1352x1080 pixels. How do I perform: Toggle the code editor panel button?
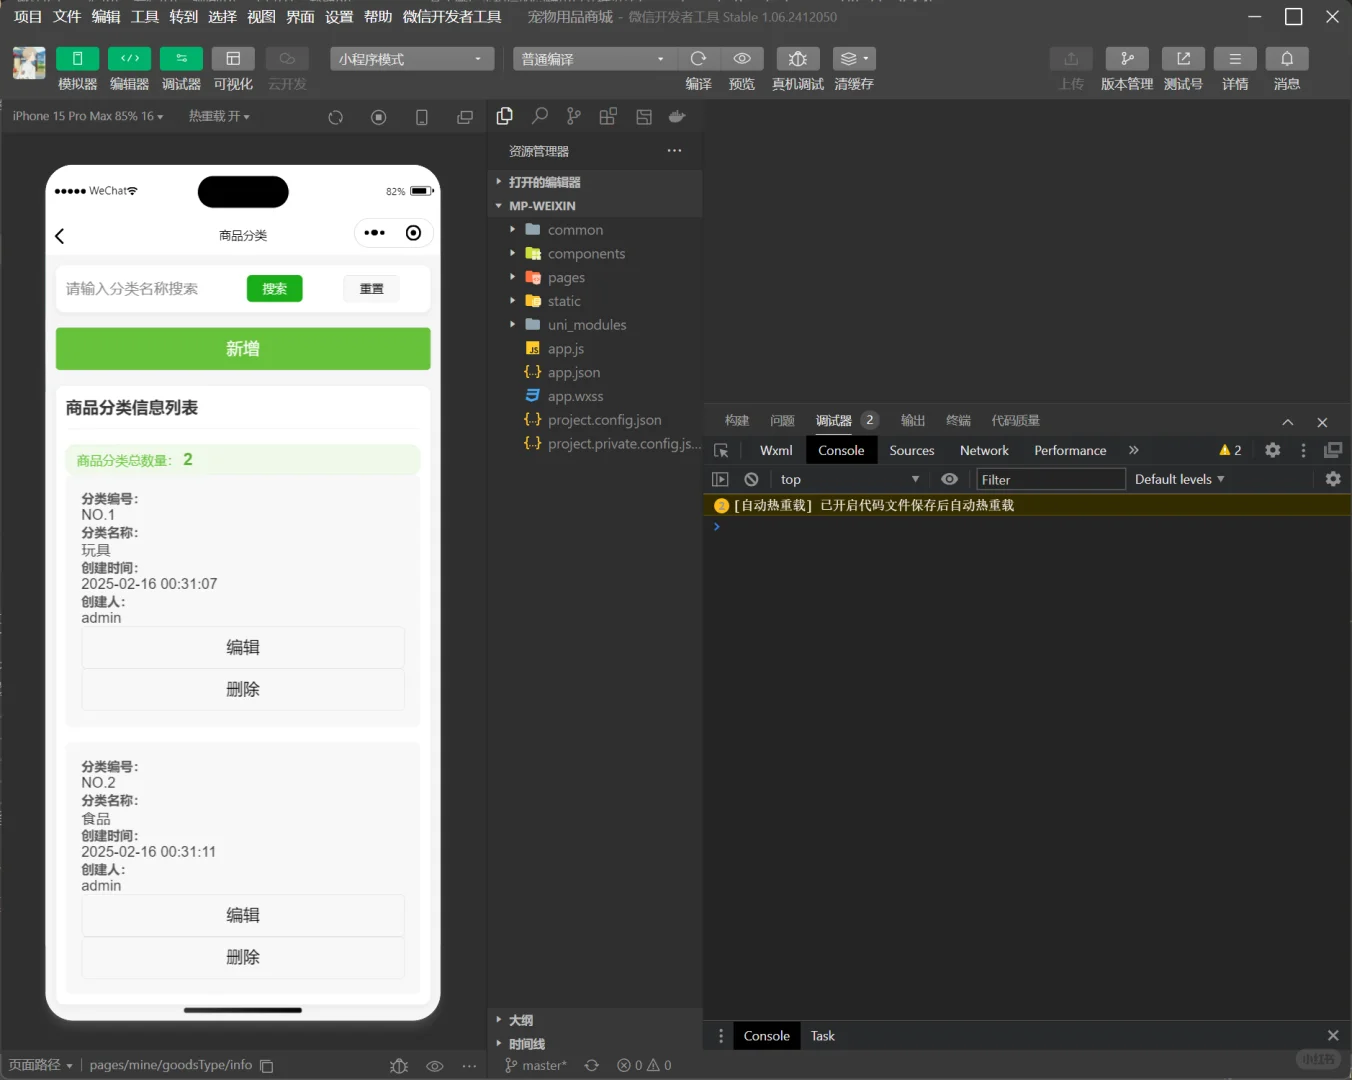[x=129, y=59]
